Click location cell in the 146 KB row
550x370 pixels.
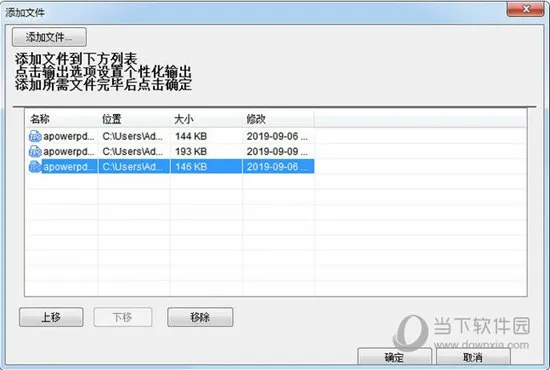click(x=133, y=167)
